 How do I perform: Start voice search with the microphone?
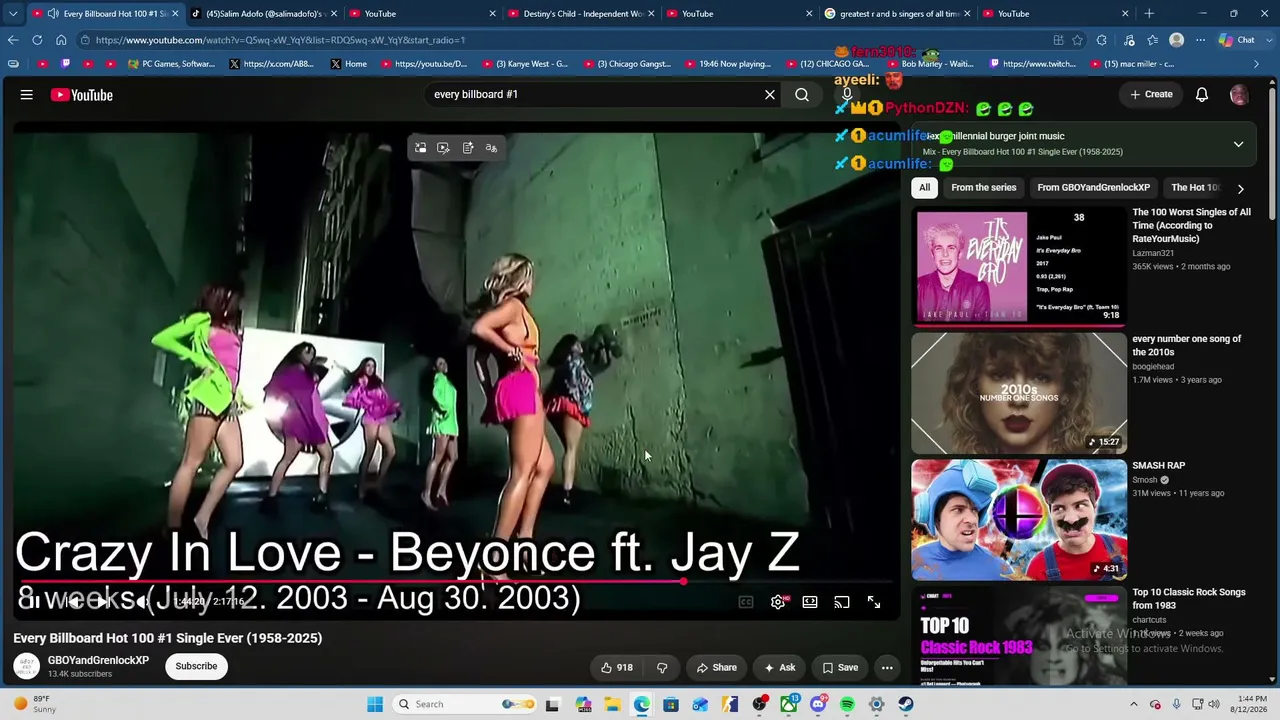[847, 95]
